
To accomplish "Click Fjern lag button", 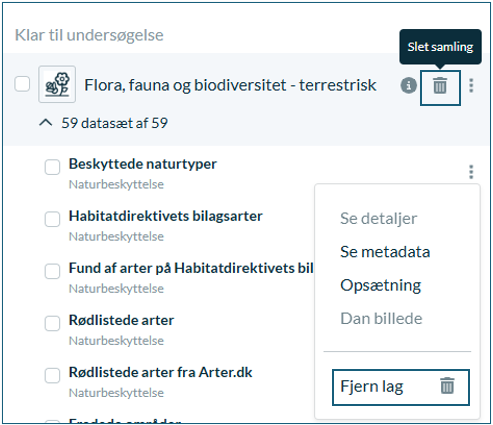I will (401, 387).
